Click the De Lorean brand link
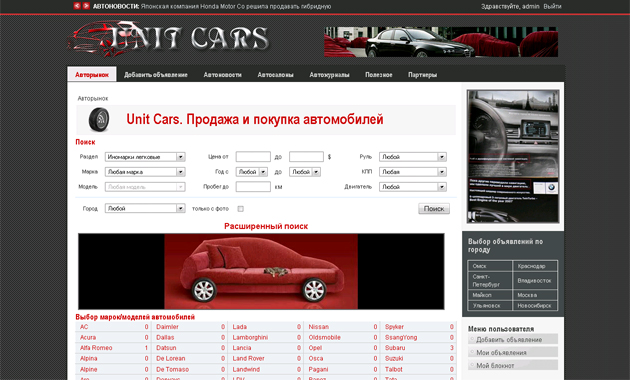Screen dimensions: 630x380 [171, 358]
